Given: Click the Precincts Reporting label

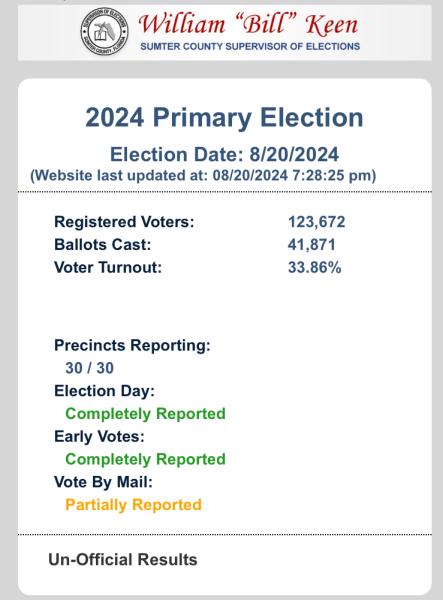Looking at the screenshot, I should point(132,346).
